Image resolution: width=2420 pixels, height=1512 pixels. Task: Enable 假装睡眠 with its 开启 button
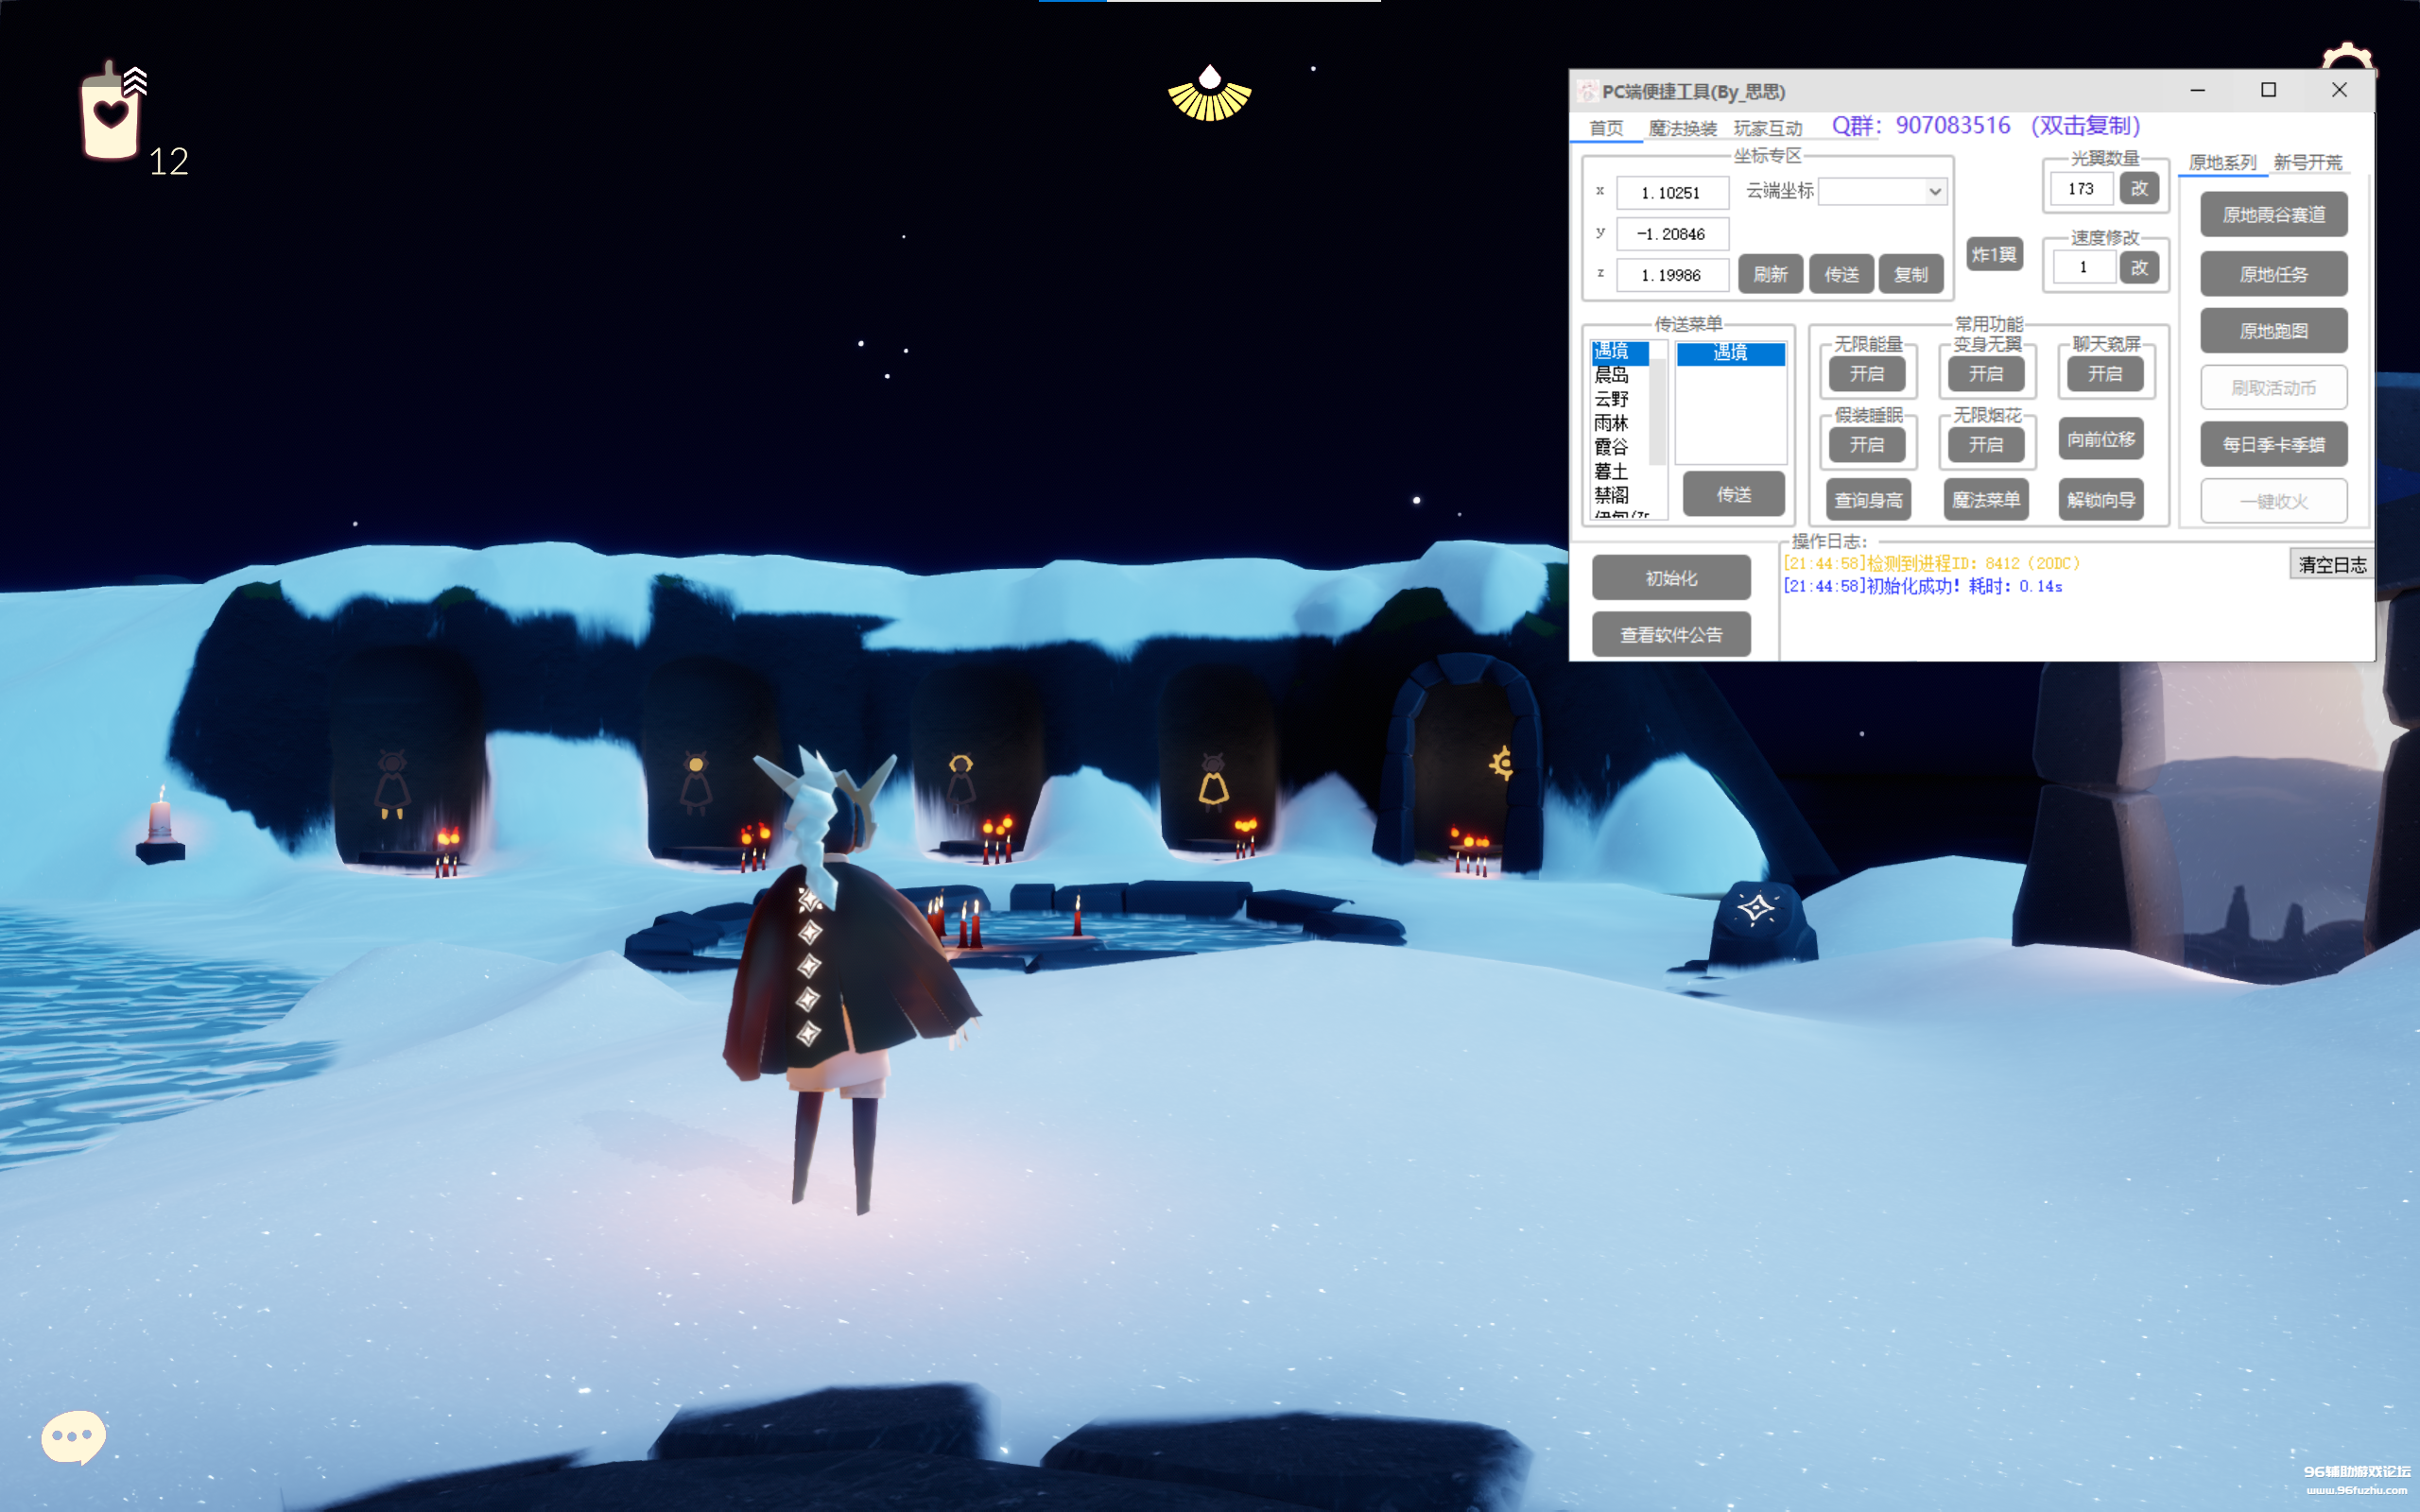[x=1866, y=445]
